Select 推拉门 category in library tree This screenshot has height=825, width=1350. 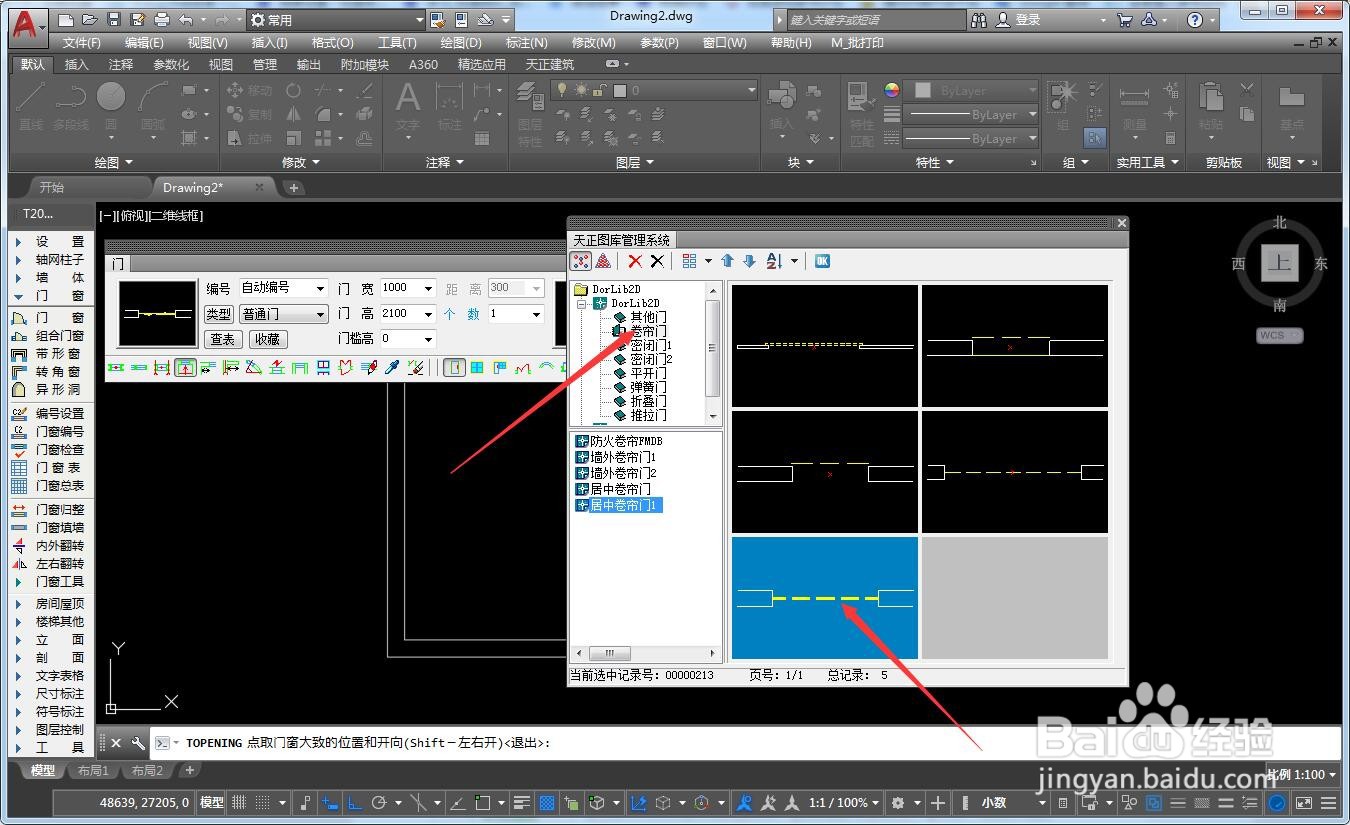click(x=648, y=415)
